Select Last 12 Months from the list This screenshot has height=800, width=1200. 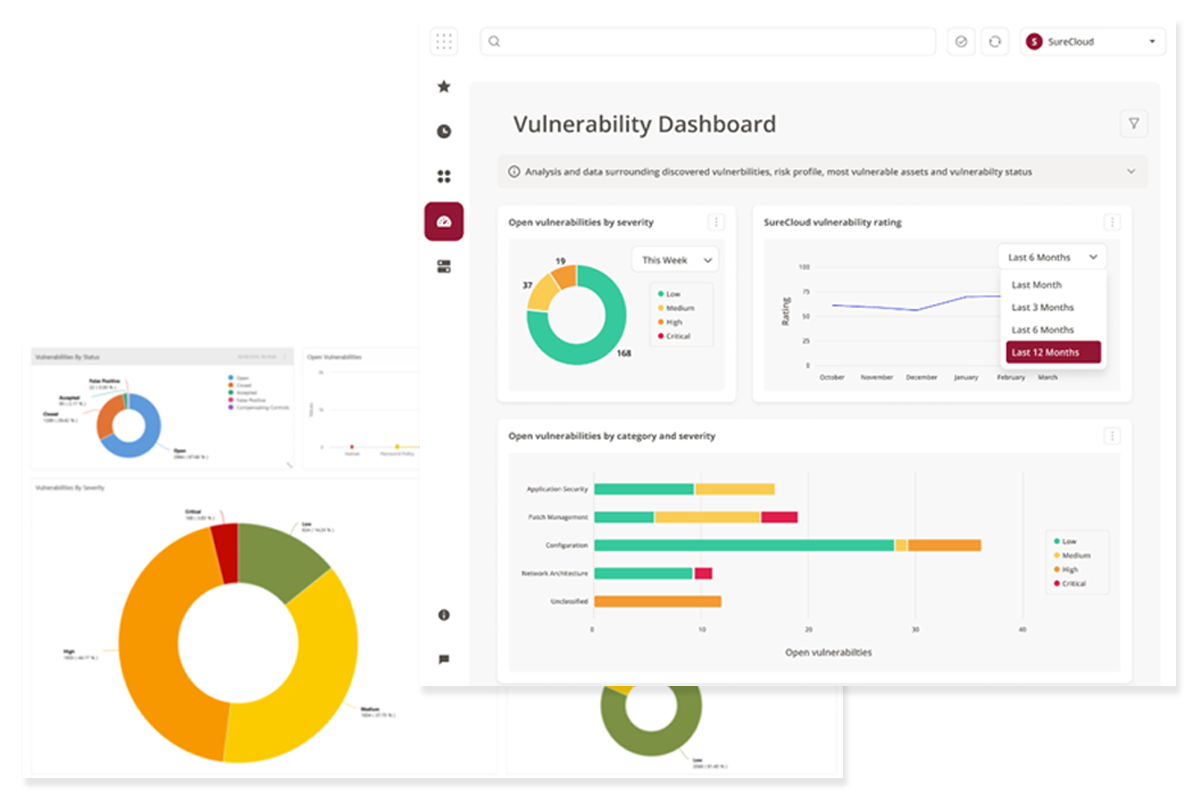click(1052, 352)
